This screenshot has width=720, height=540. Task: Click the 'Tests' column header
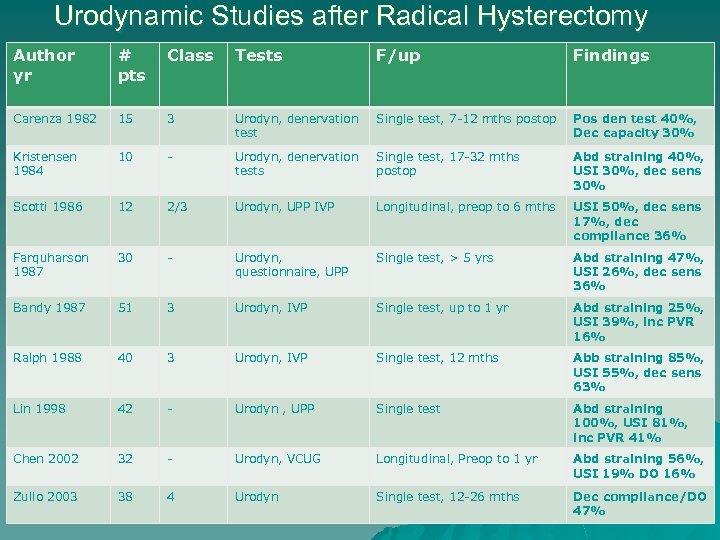coord(298,74)
